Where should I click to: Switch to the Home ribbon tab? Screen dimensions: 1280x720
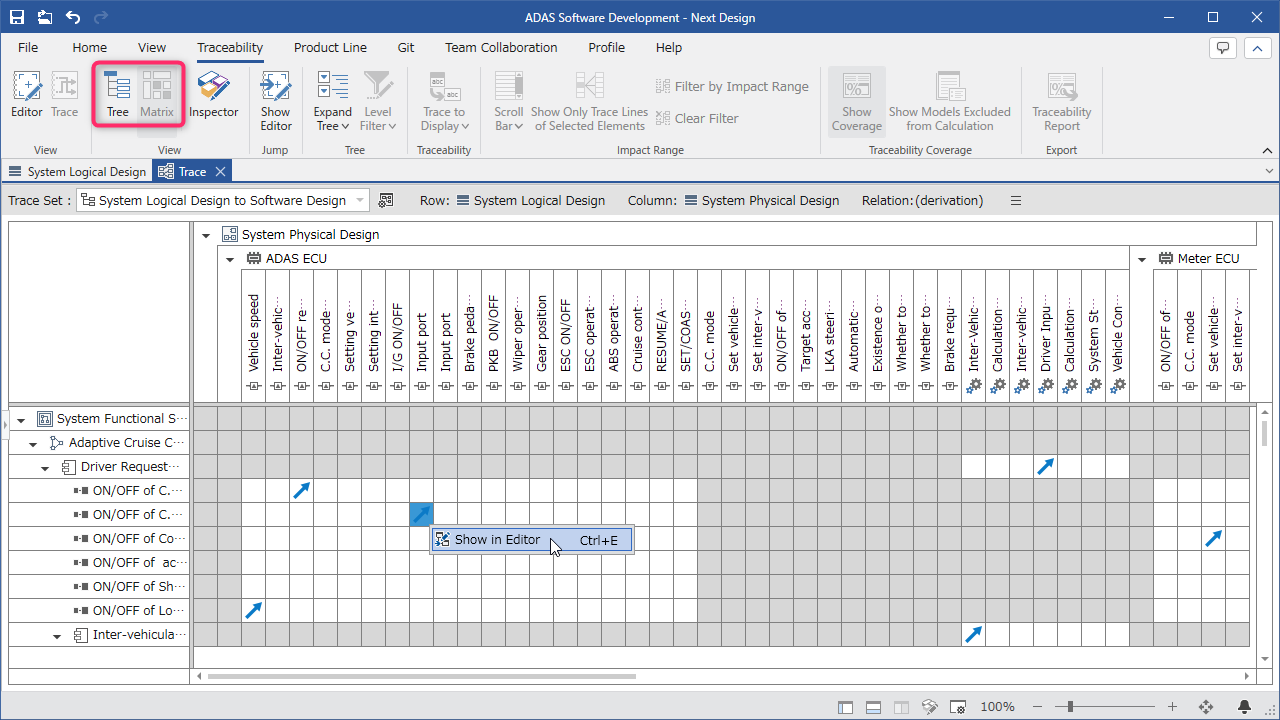coord(89,47)
